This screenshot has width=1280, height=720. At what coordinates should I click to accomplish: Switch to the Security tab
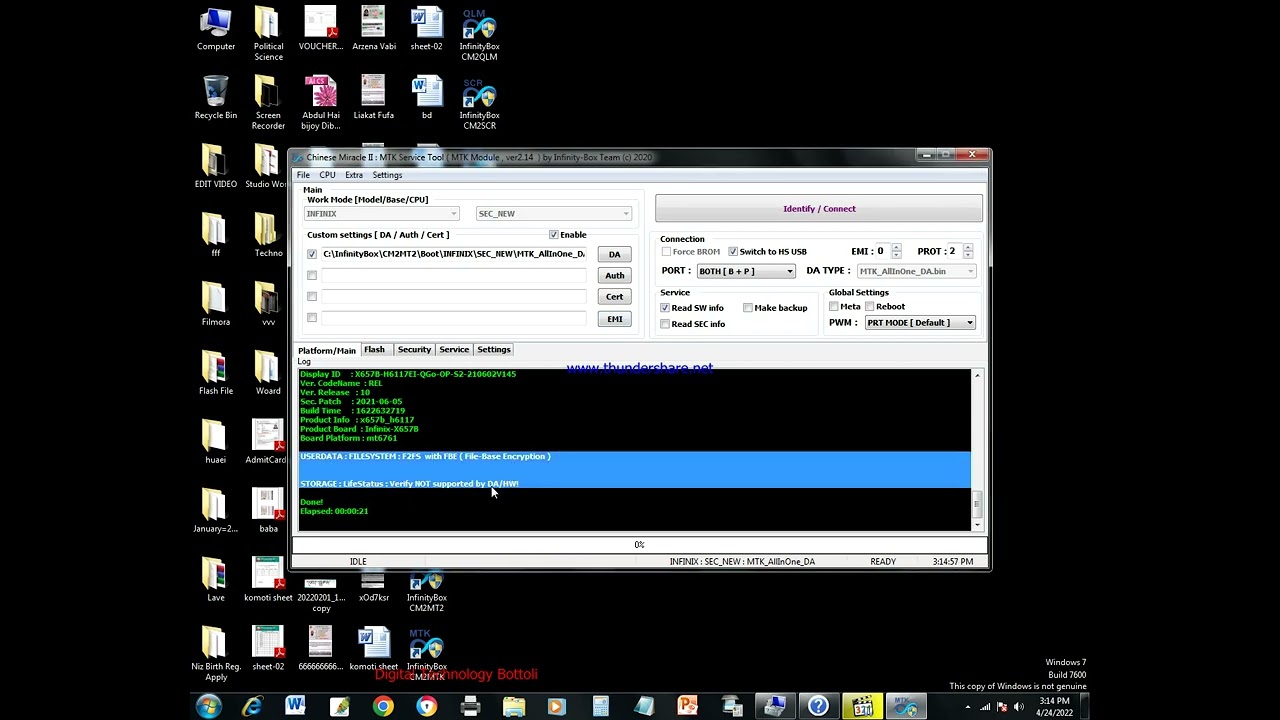pos(414,350)
